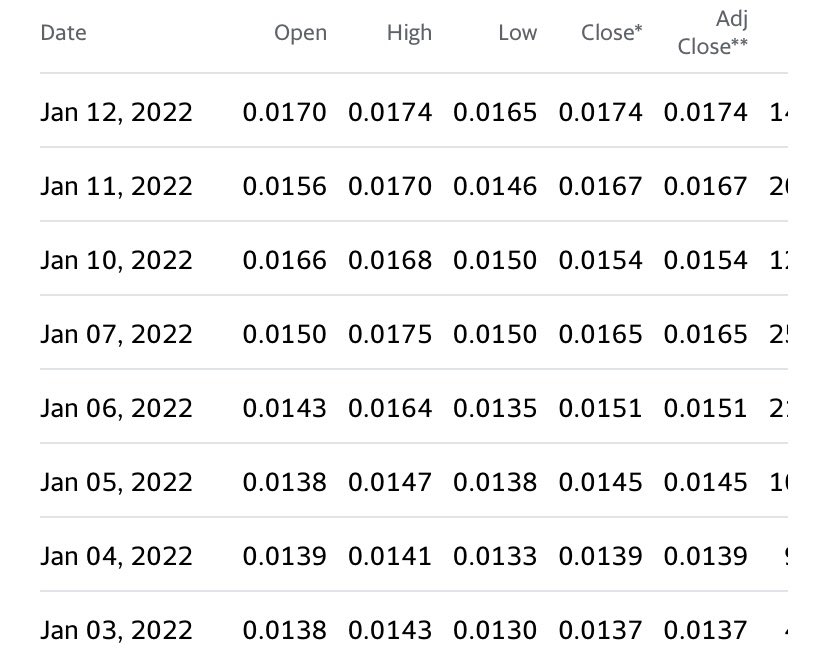828x661 pixels.
Task: Click Close value 0.0137 for Jan 03
Action: [x=600, y=630]
